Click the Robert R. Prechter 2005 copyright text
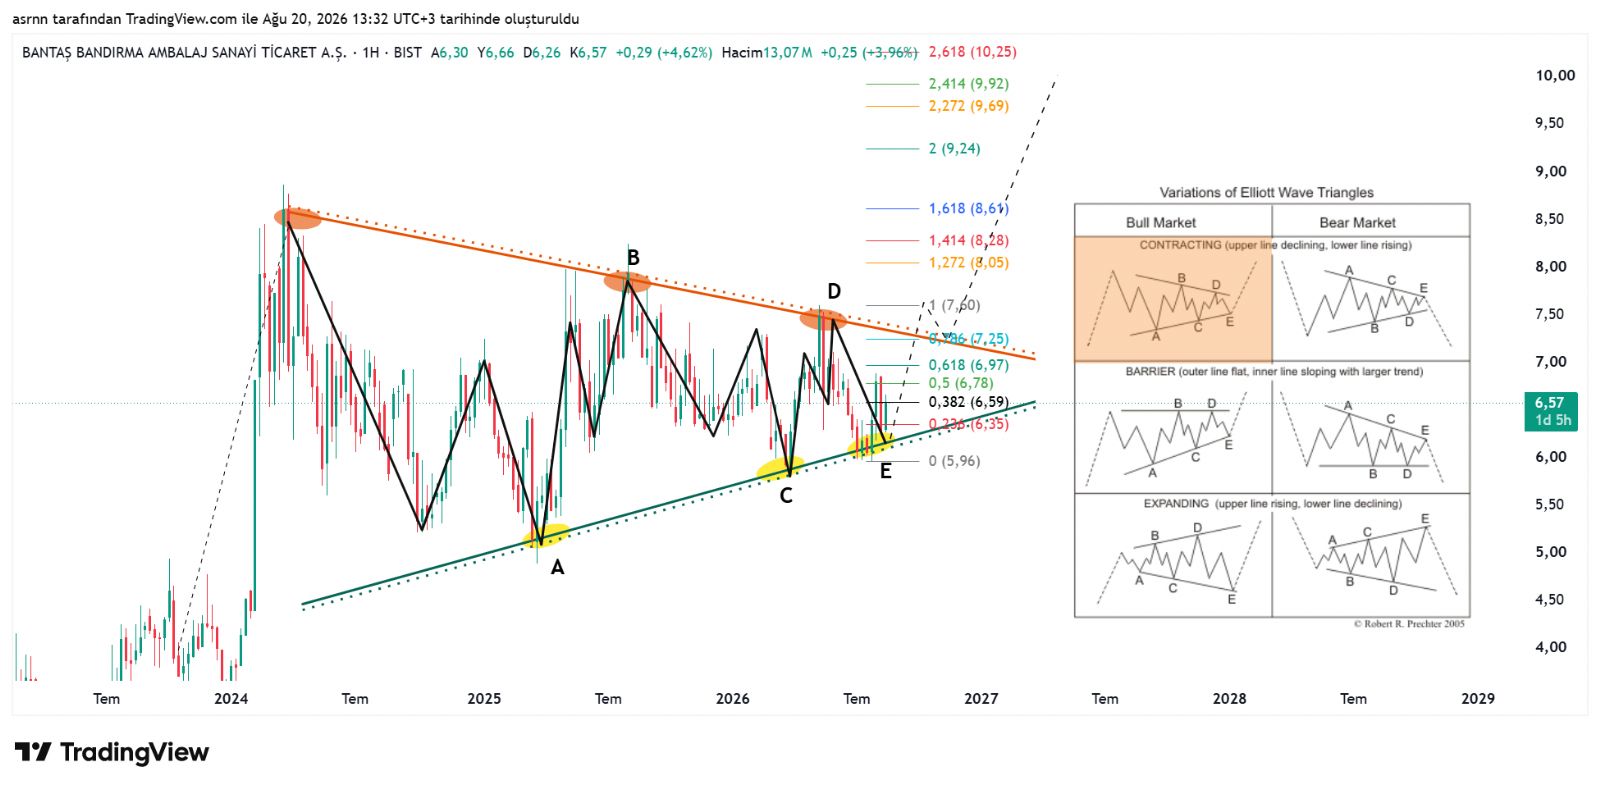The width and height of the screenshot is (1600, 789). [1408, 624]
